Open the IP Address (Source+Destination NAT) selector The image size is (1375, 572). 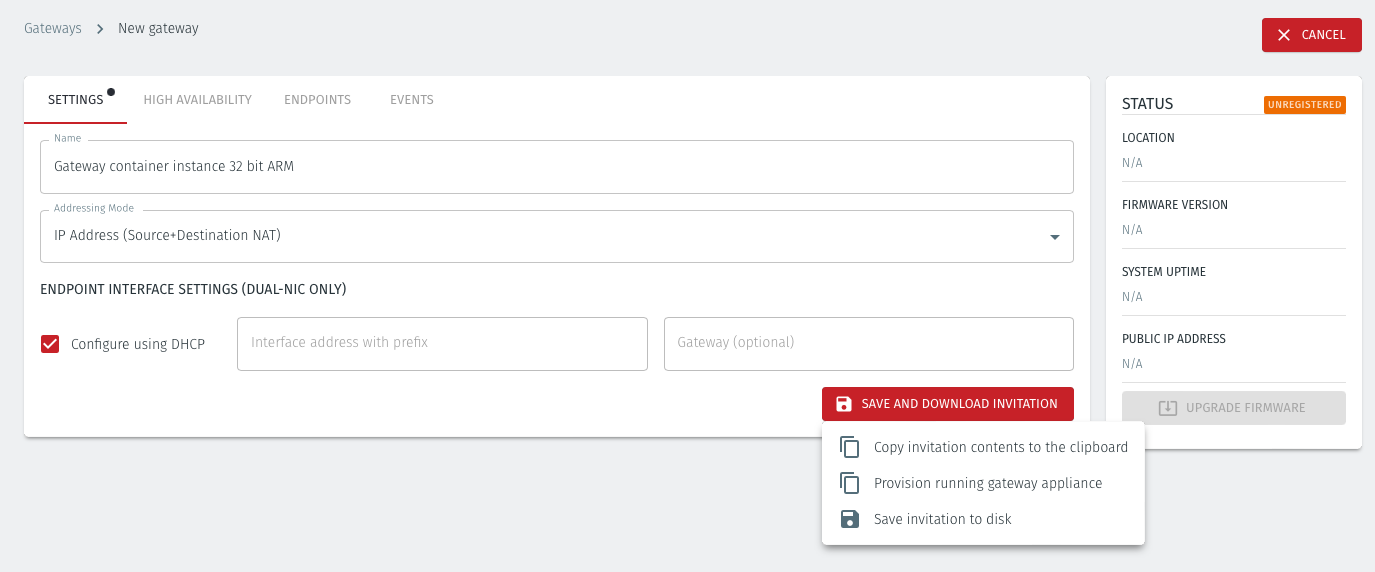[x=540, y=236]
